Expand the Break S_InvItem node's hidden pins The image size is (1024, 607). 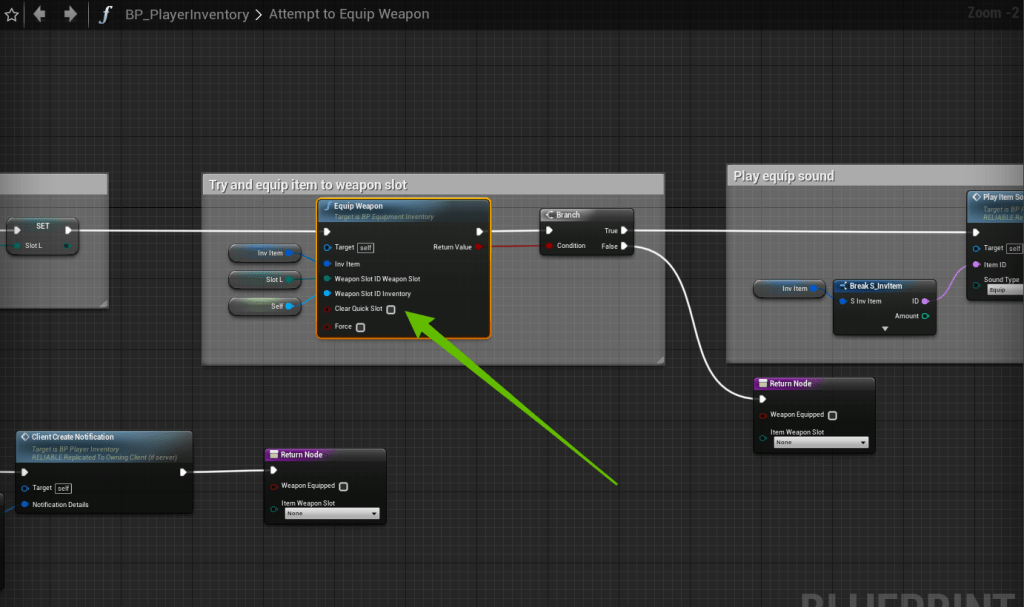click(x=884, y=329)
